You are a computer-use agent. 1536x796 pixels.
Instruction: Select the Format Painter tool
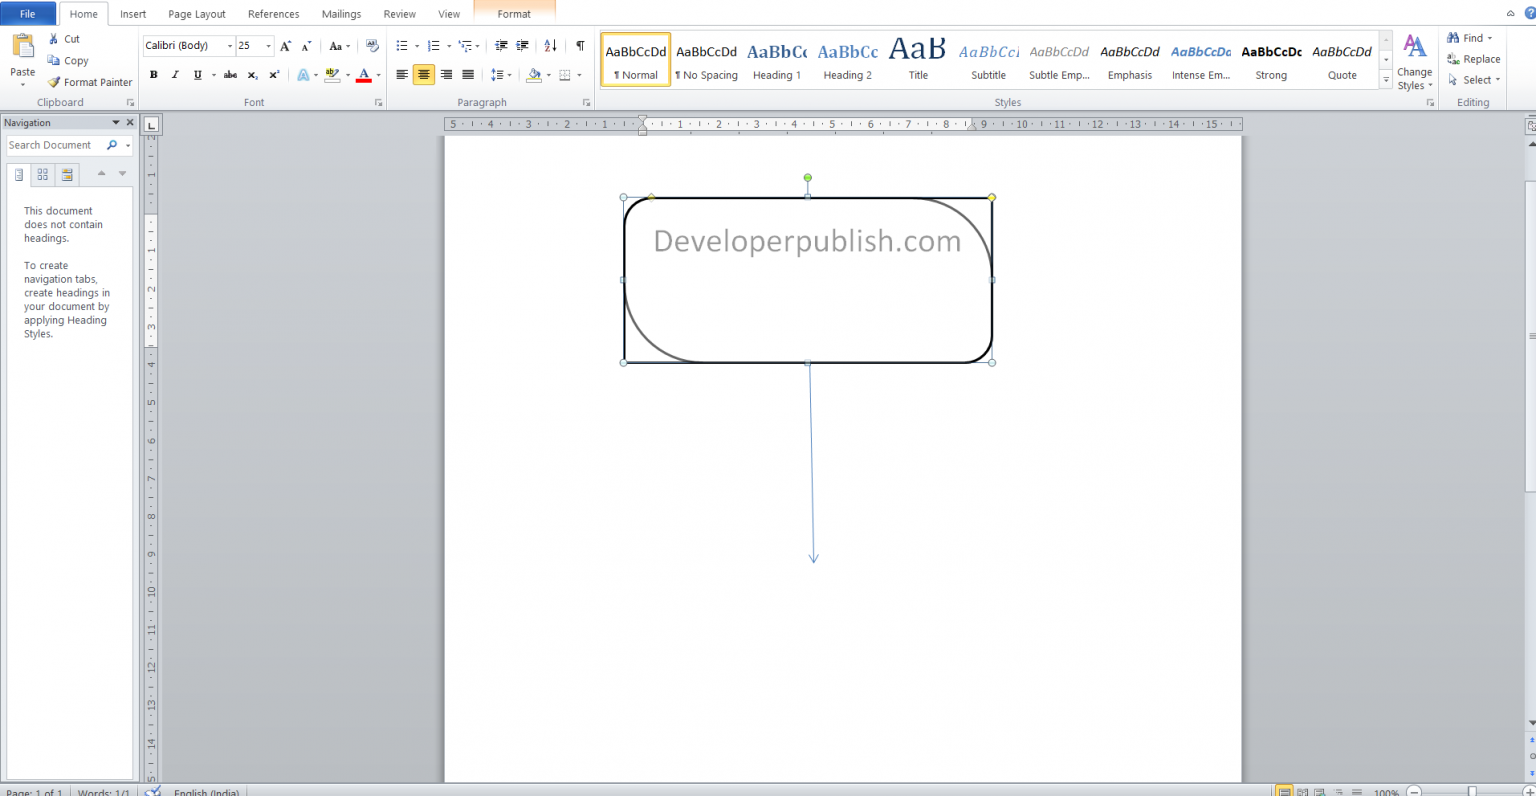coord(90,82)
